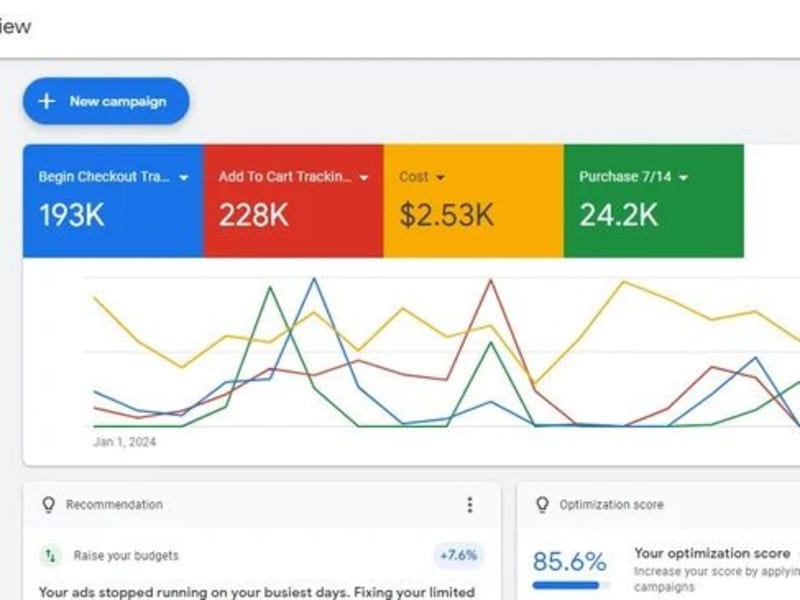Screen dimensions: 800x600
Task: Click the Recommendation card title
Action: click(x=114, y=505)
